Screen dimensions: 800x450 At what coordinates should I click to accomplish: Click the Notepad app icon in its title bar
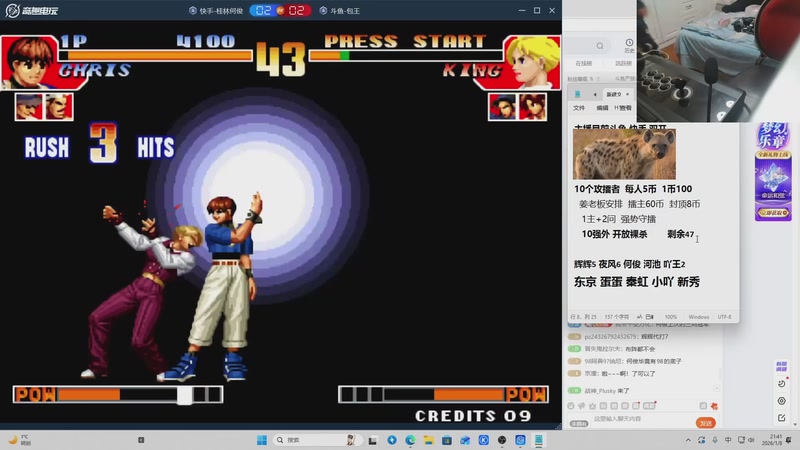click(x=578, y=94)
